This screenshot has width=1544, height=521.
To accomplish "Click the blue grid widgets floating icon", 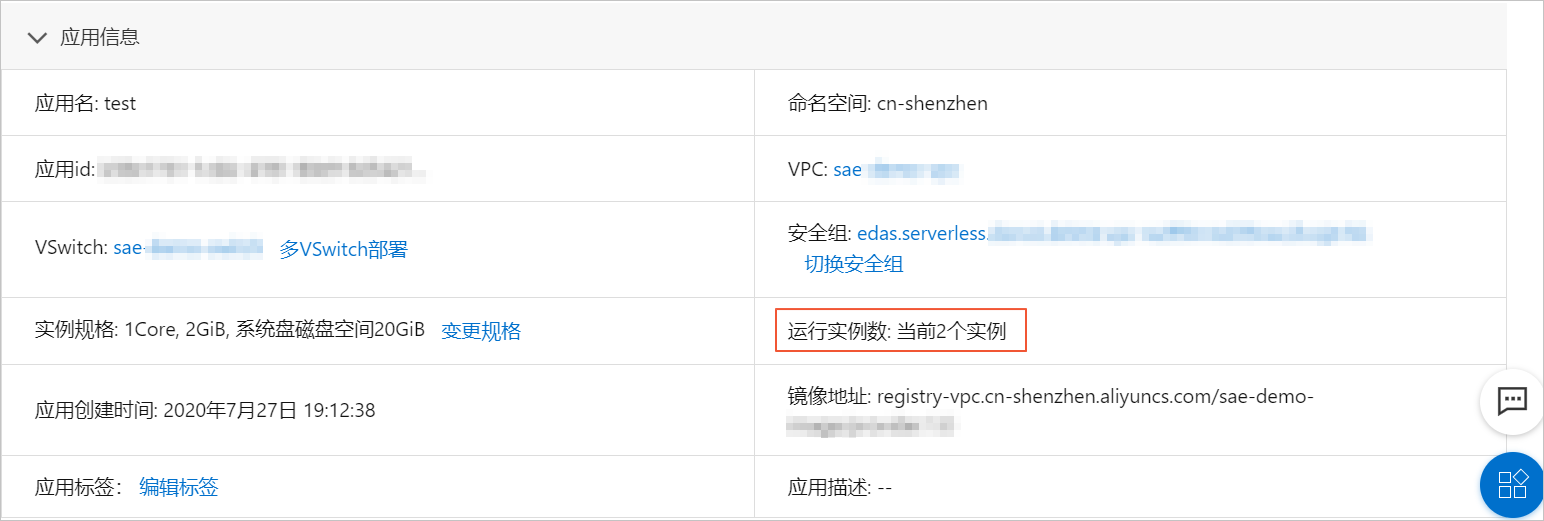I will coord(1511,485).
